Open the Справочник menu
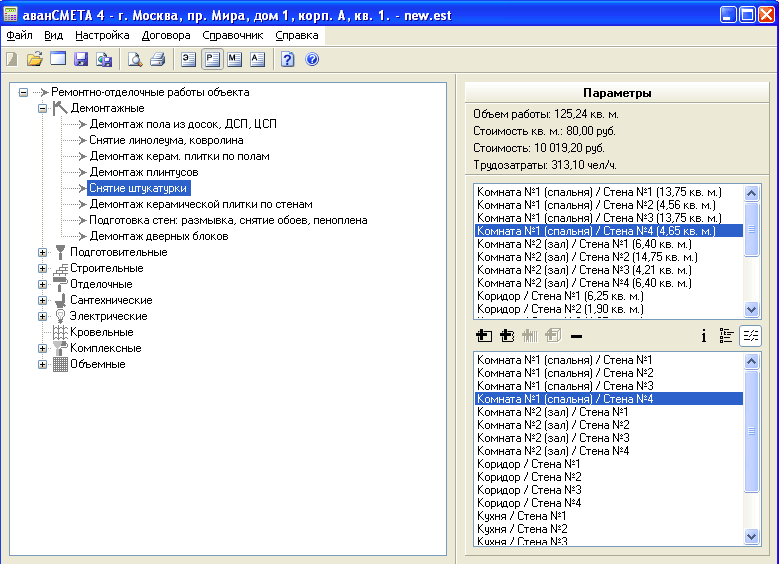 pyautogui.click(x=232, y=35)
